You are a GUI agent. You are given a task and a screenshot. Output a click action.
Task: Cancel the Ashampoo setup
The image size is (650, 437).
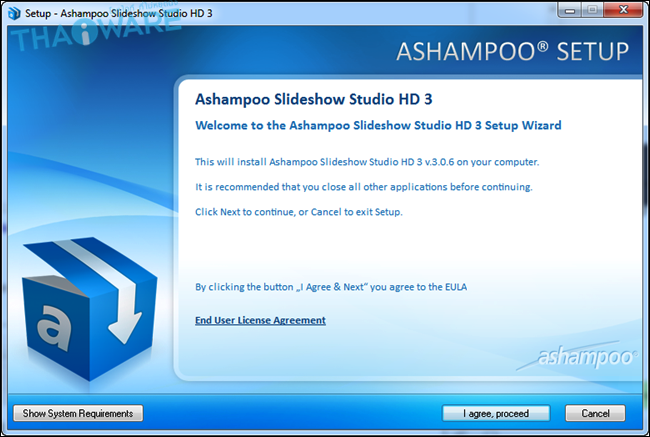coord(595,413)
